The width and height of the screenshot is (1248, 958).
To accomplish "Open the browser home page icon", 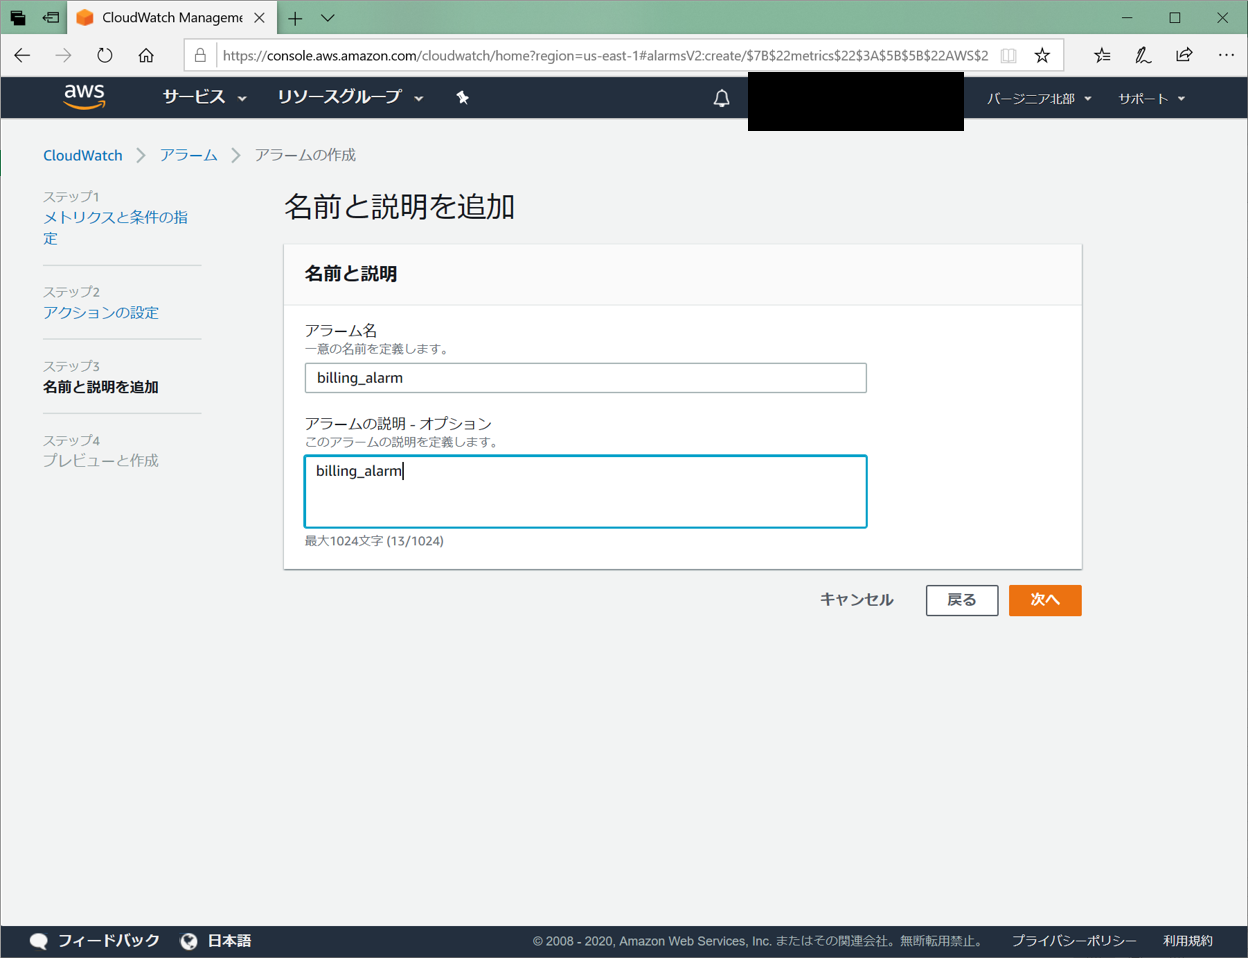I will coord(146,55).
